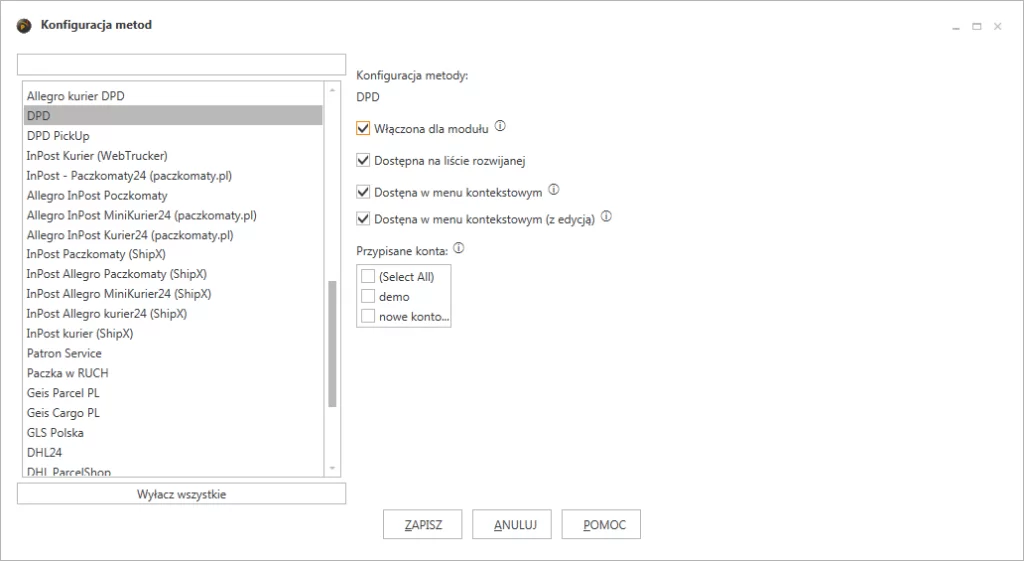This screenshot has height=561, width=1024.
Task: Click the ANULUJ button
Action: pyautogui.click(x=512, y=524)
